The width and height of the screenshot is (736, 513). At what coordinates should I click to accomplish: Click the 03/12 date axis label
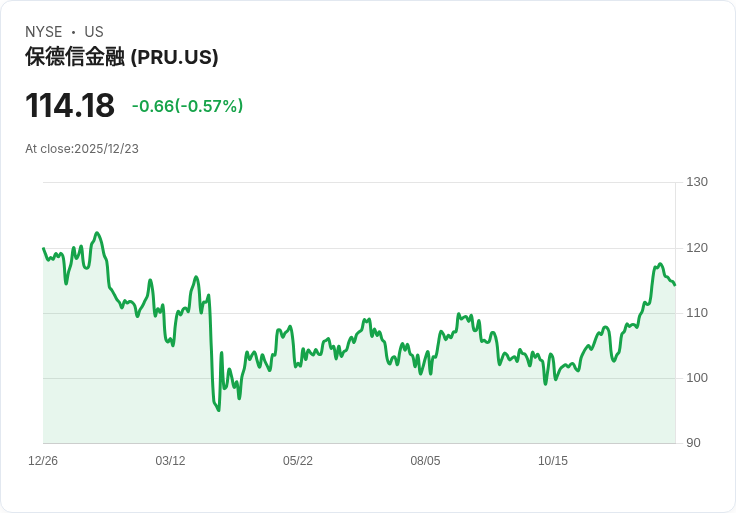coord(170,460)
